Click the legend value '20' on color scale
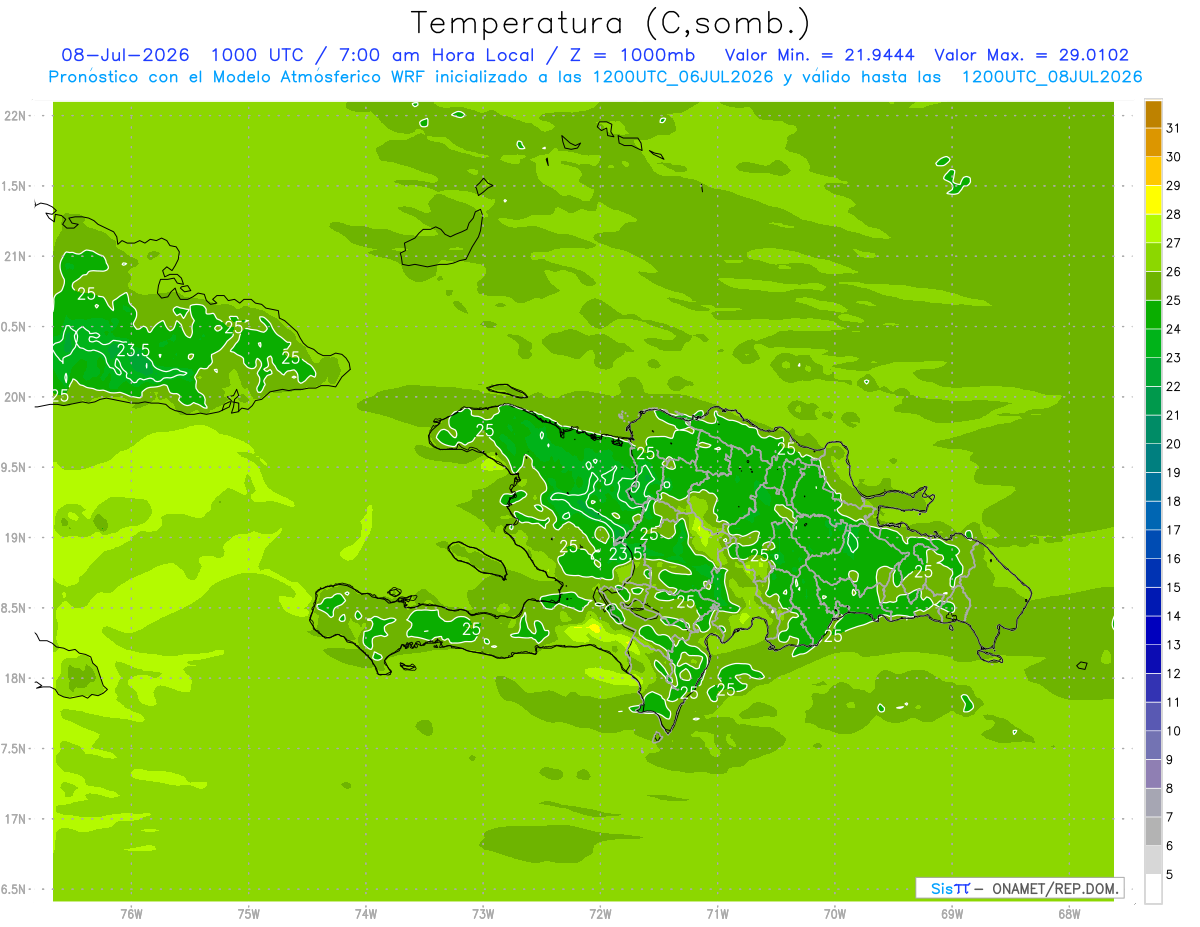The height and width of the screenshot is (927, 1200). coord(1174,444)
